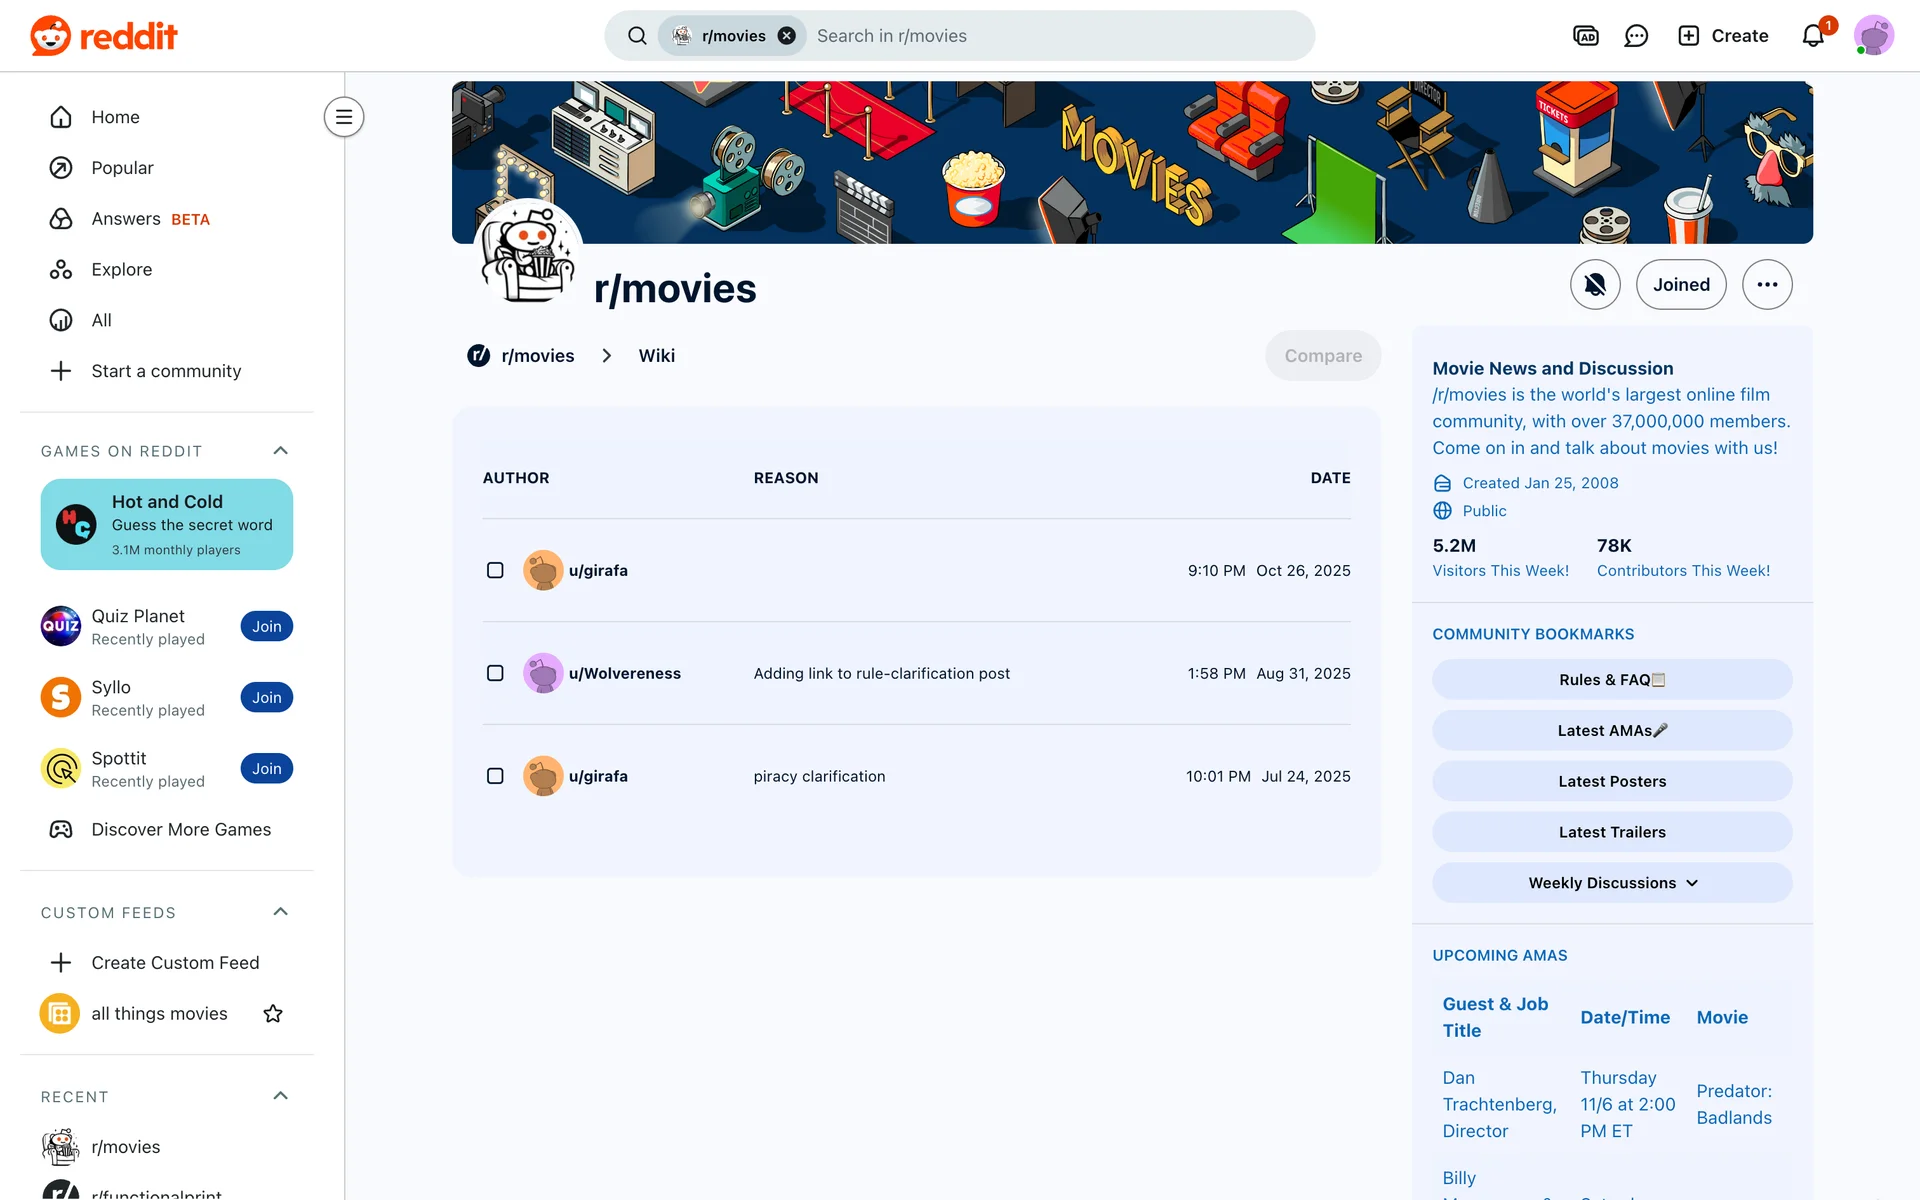Screen dimensions: 1920x1200
Task: Tick the piracy clarification revision checkbox
Action: point(495,776)
